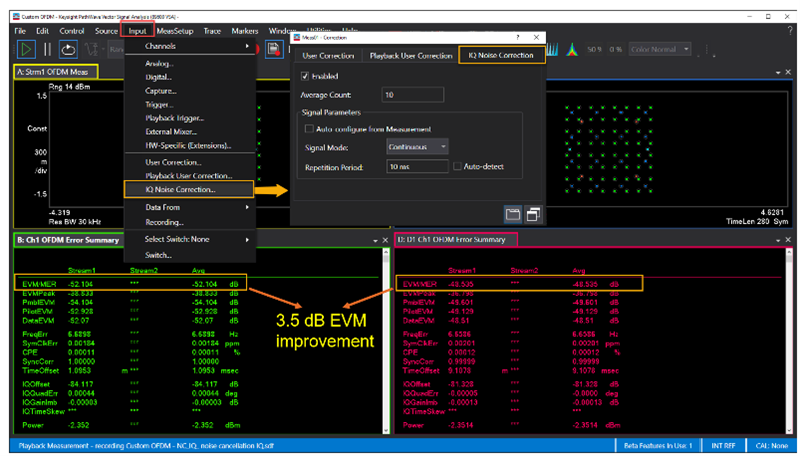
Task: Open the Signal Mode dropdown
Action: (x=417, y=147)
